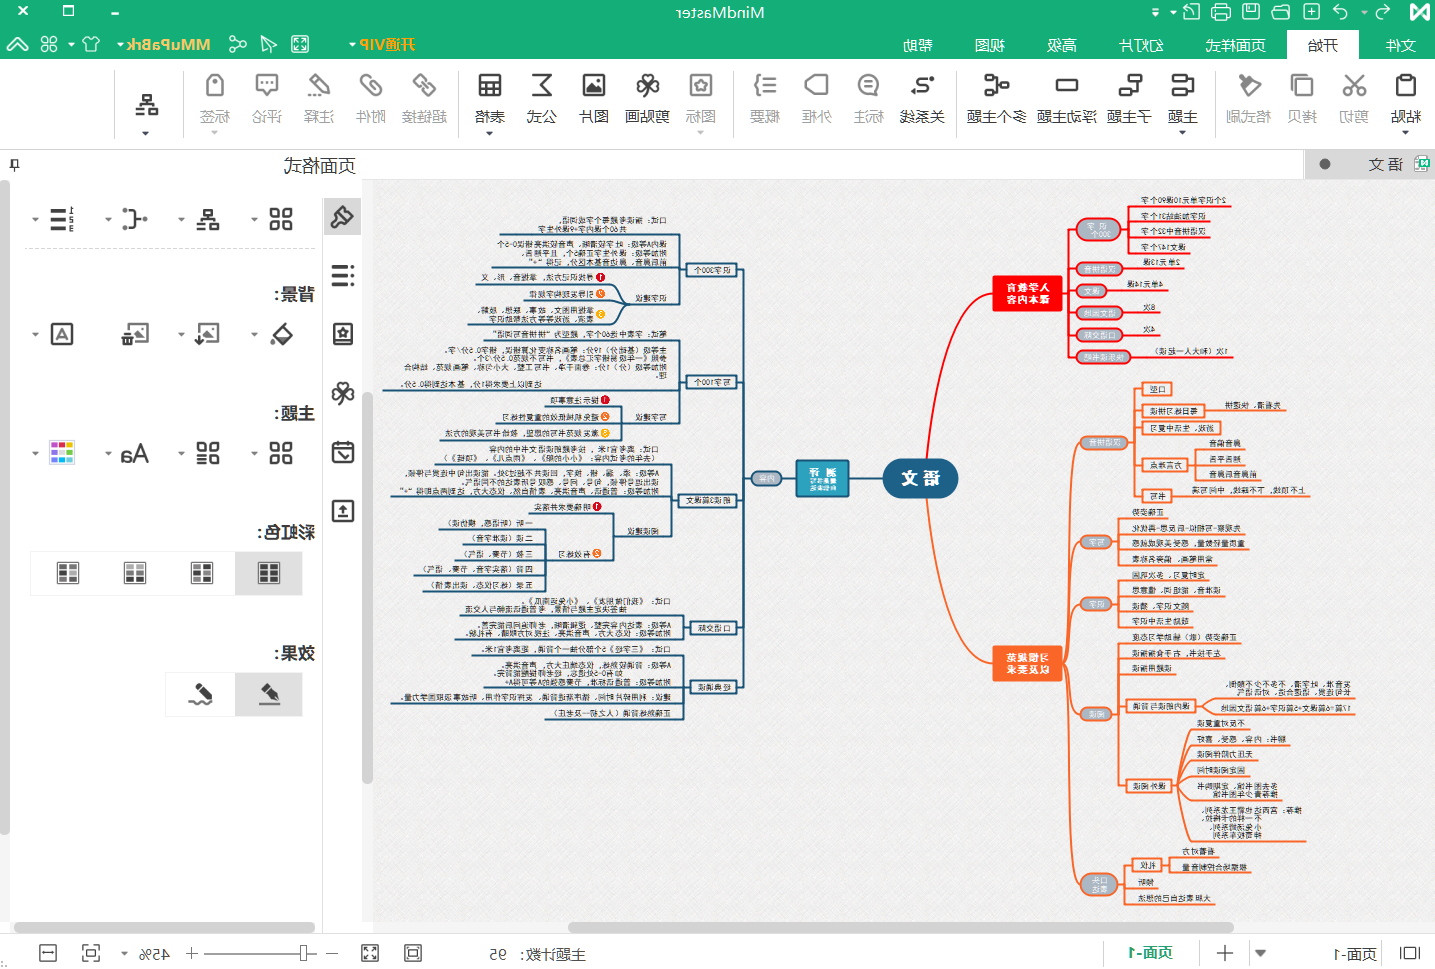Switch to Slideshow (幻灯片) tab

click(x=1141, y=45)
